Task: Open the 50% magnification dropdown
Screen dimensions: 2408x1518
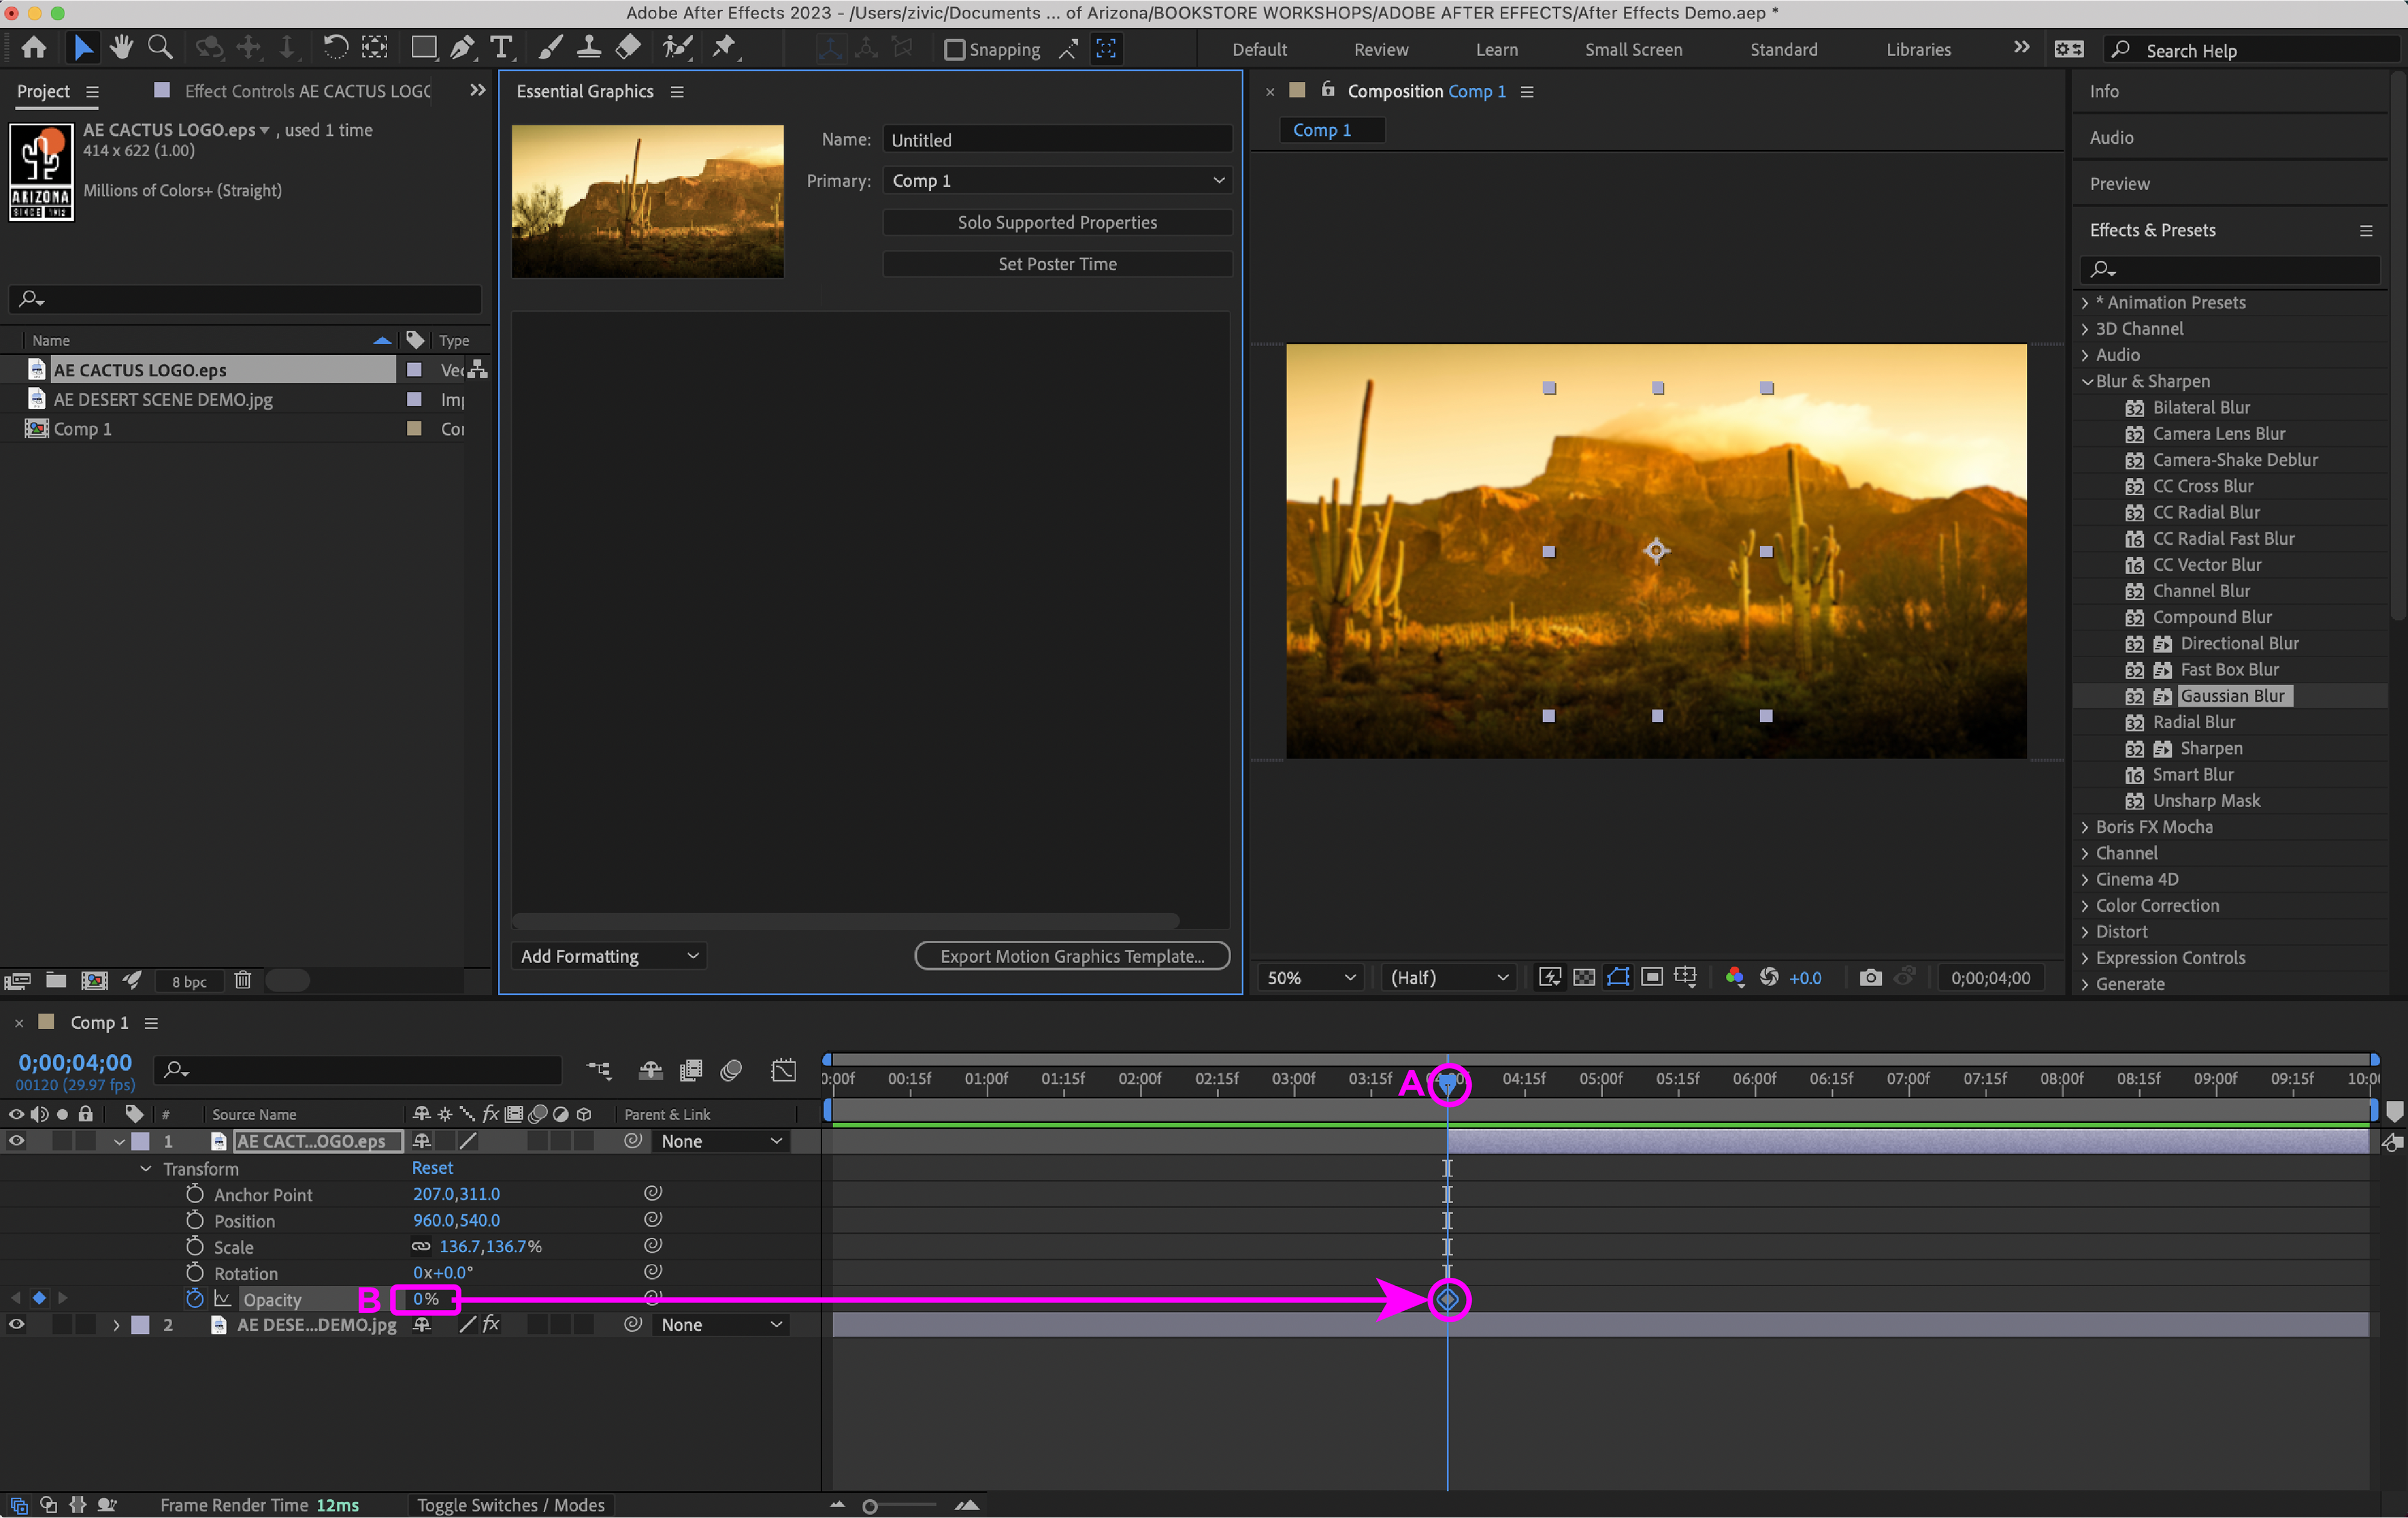Action: pyautogui.click(x=1310, y=977)
